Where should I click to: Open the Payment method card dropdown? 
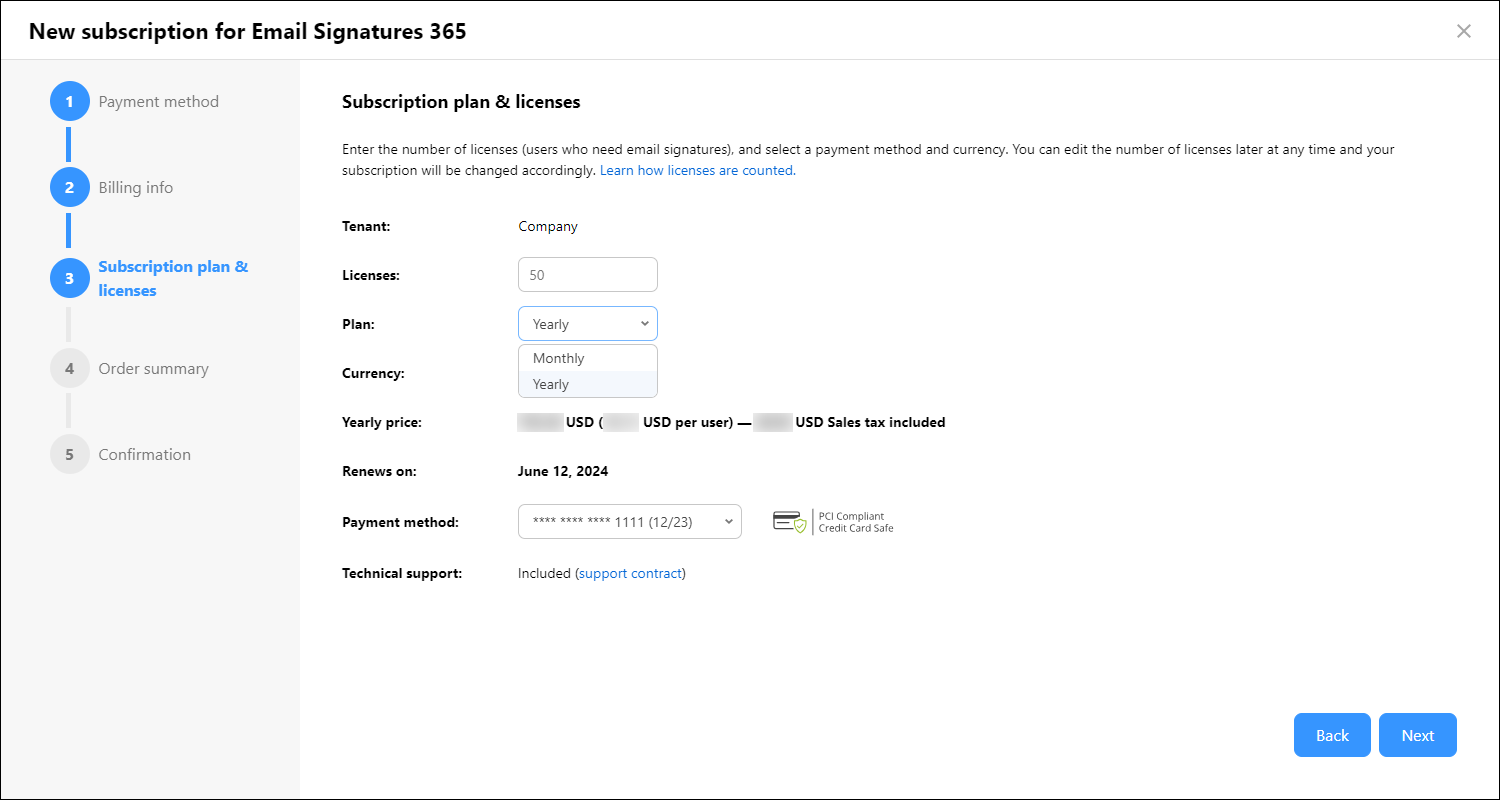click(x=630, y=521)
